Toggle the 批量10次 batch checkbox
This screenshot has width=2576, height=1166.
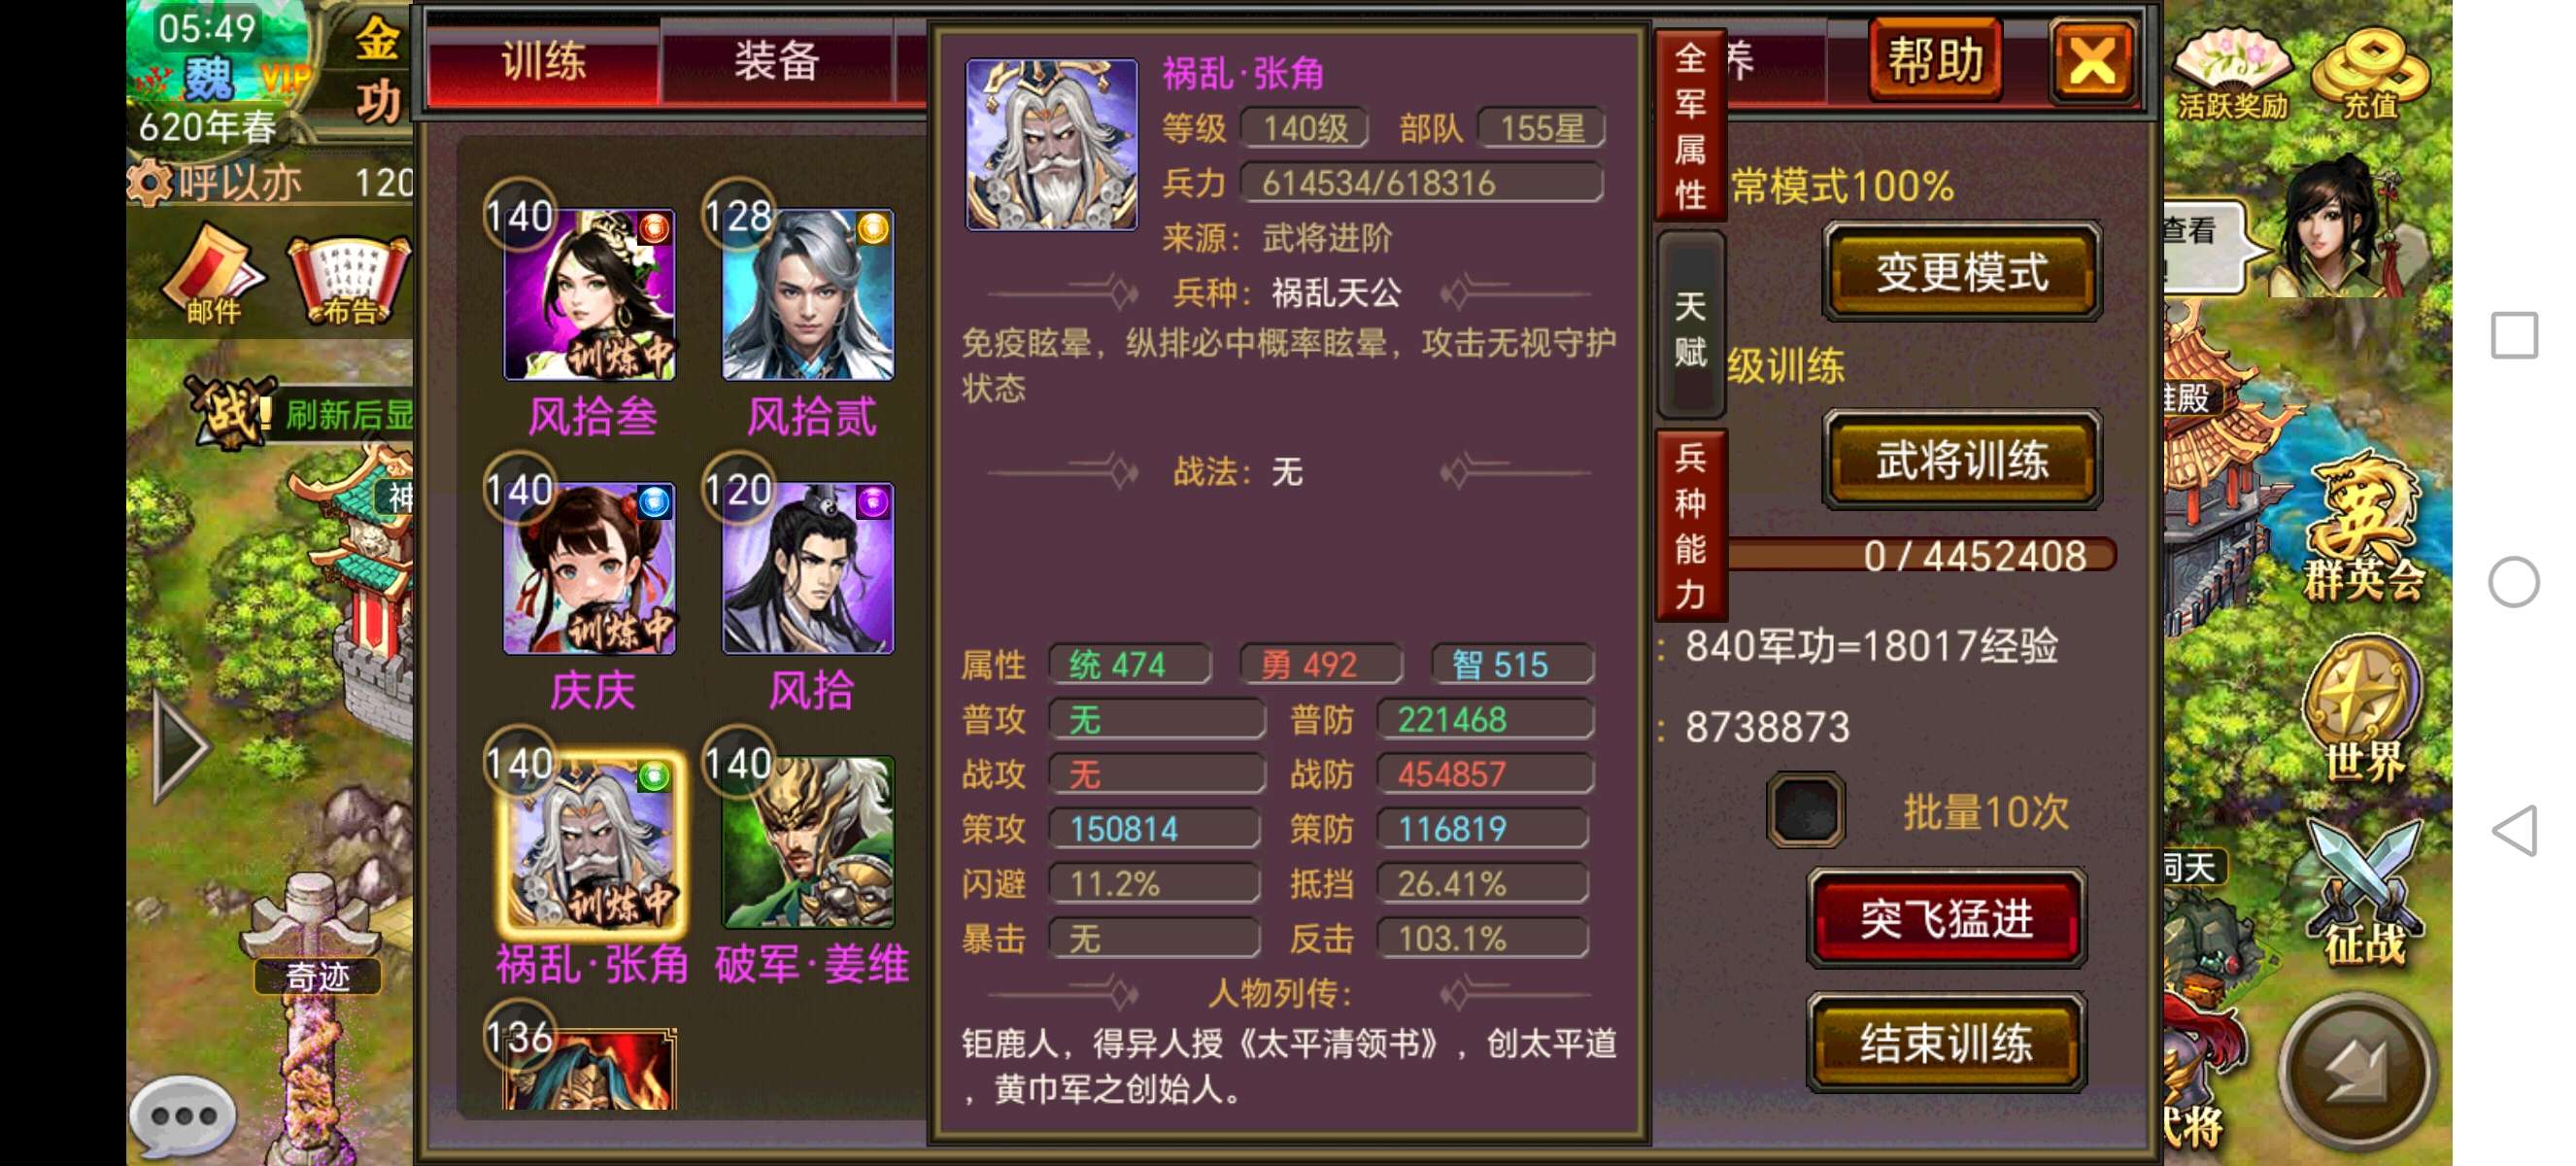point(1806,810)
